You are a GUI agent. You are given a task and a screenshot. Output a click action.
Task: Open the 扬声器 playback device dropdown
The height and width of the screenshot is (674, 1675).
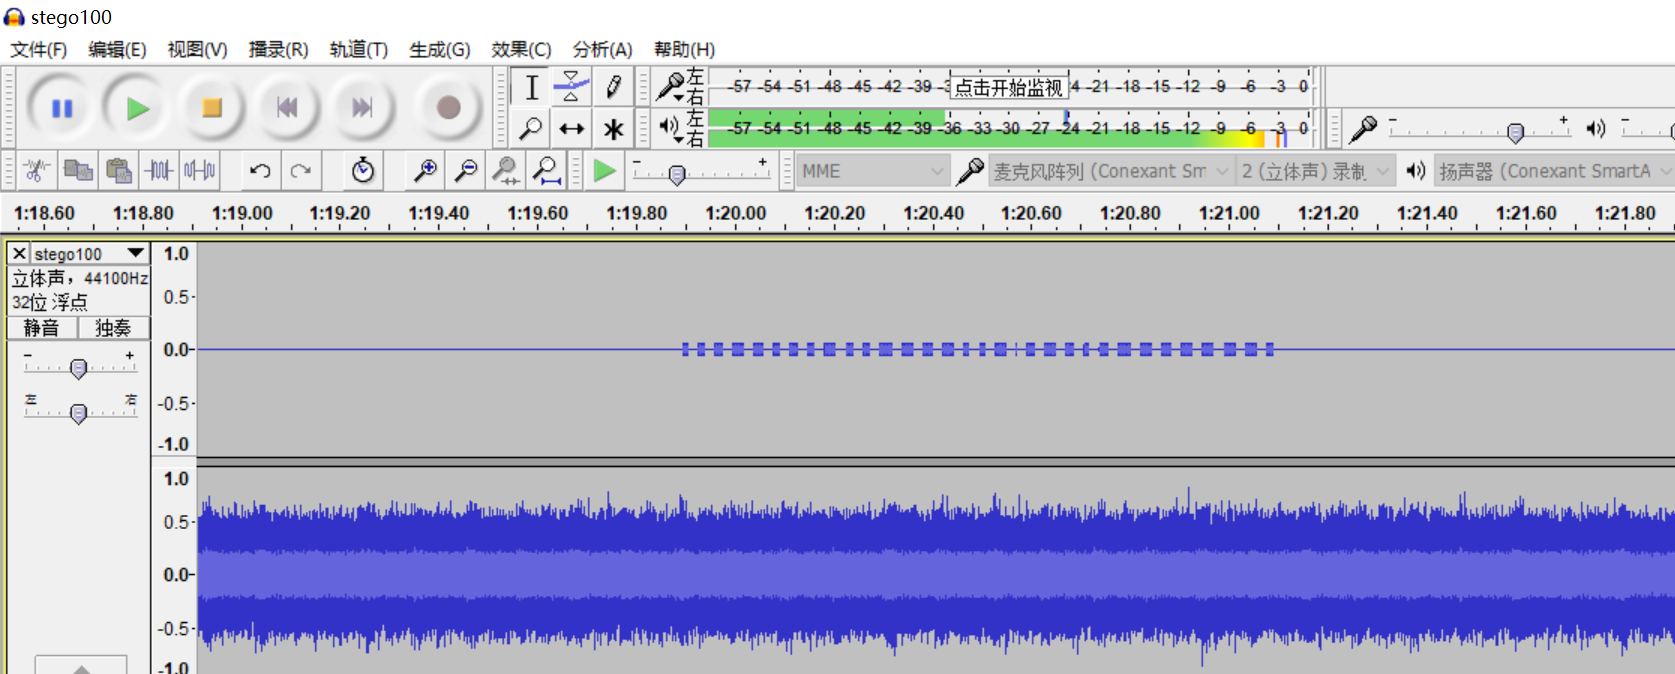[1554, 171]
